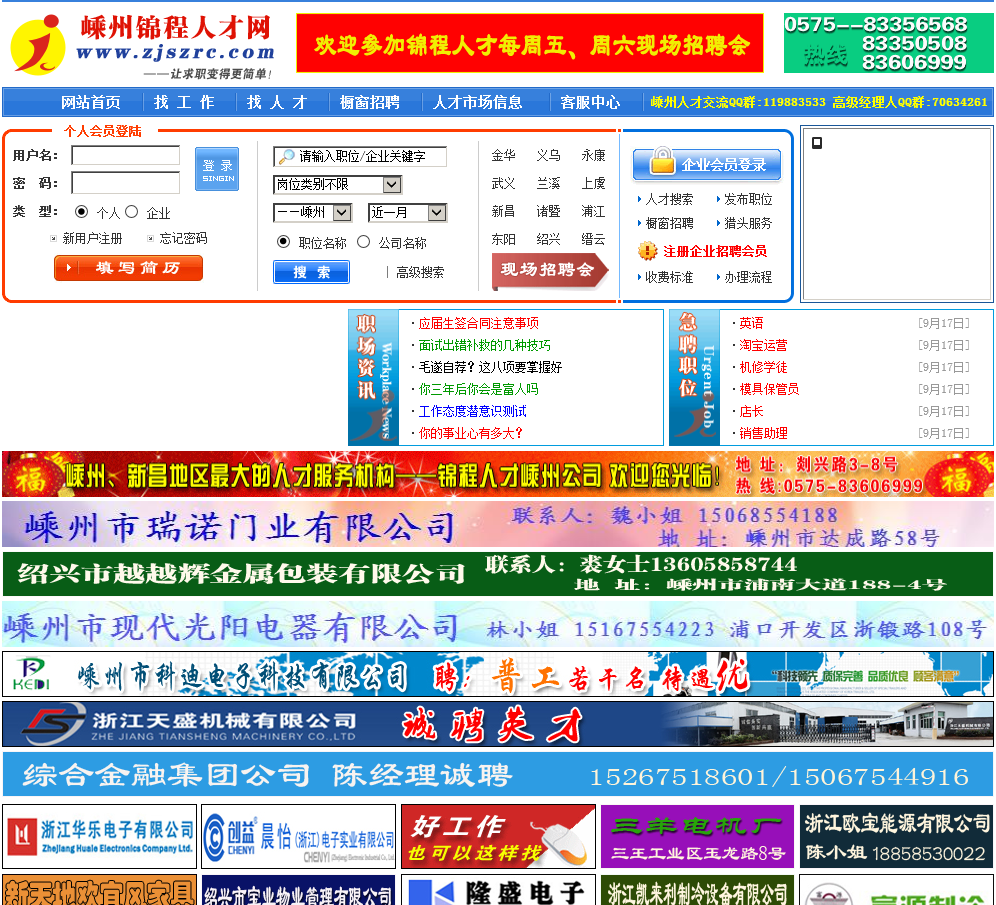Click broken image icon in right panel
The height and width of the screenshot is (905, 996).
pos(817,143)
